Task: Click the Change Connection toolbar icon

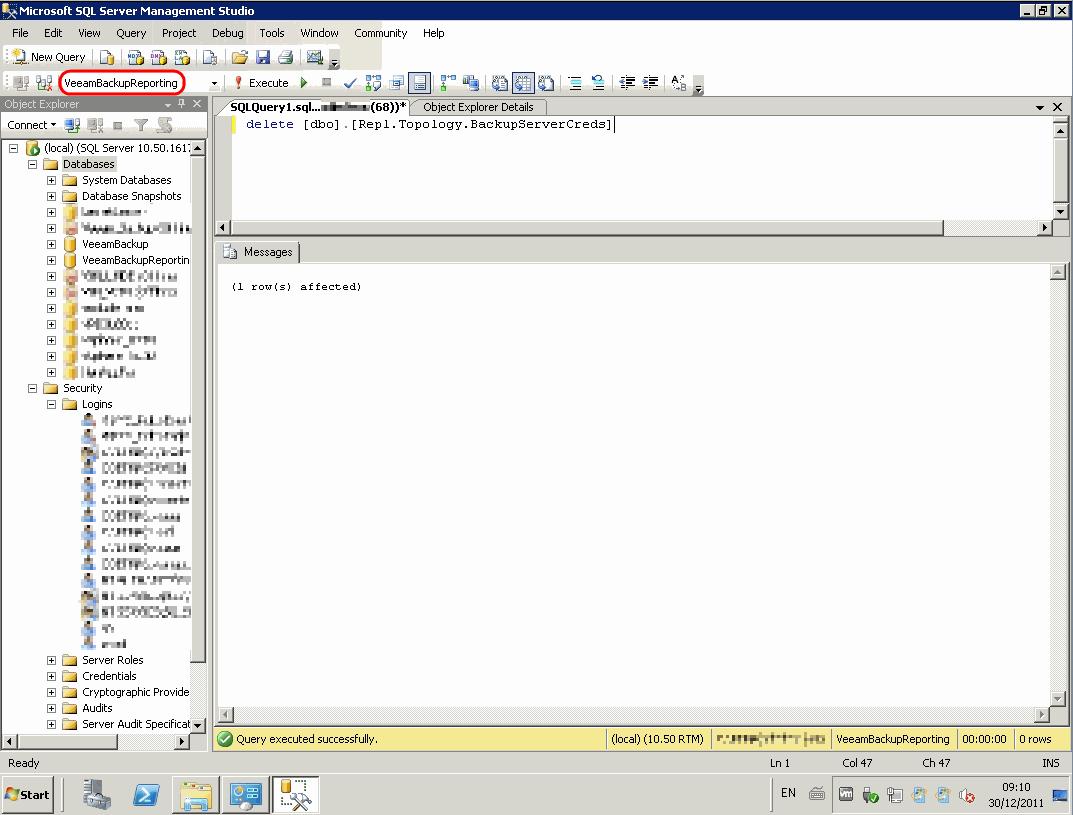Action: (44, 83)
